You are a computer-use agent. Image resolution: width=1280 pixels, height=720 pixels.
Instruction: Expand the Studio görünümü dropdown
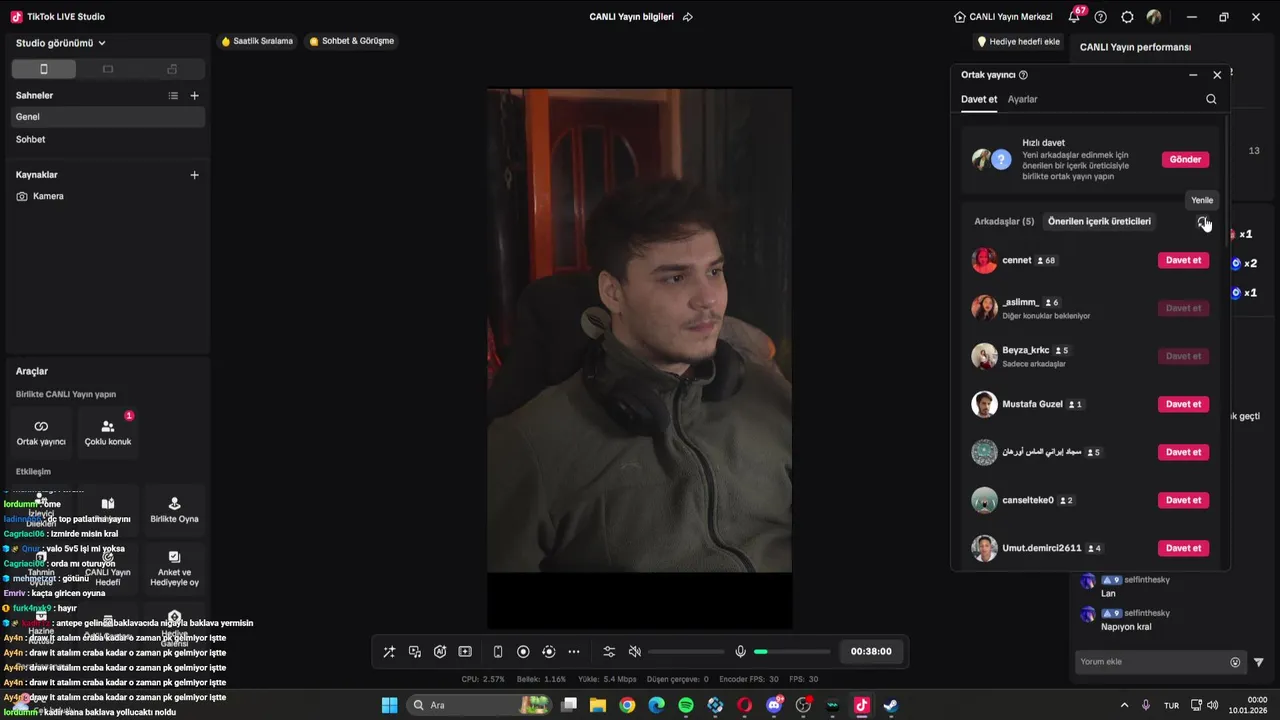pos(60,43)
